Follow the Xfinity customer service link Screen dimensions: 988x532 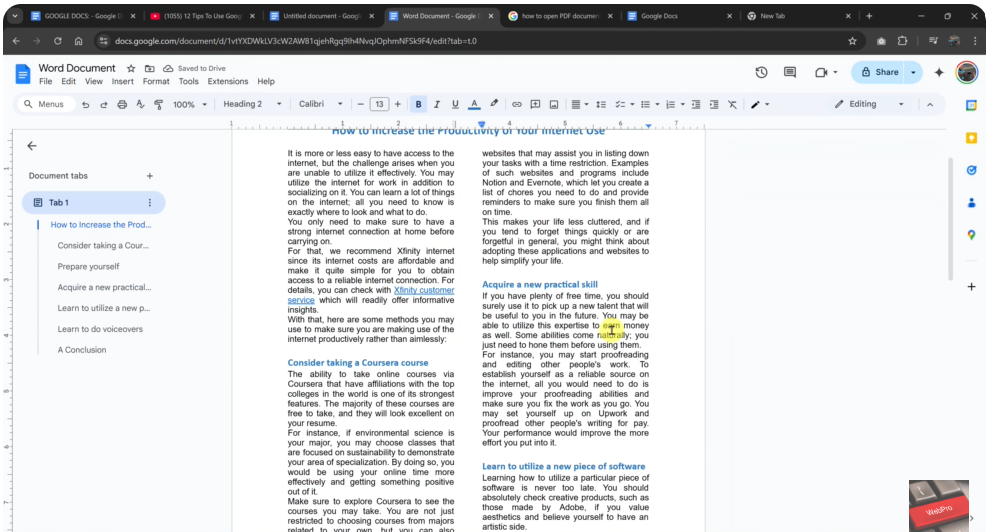click(423, 290)
